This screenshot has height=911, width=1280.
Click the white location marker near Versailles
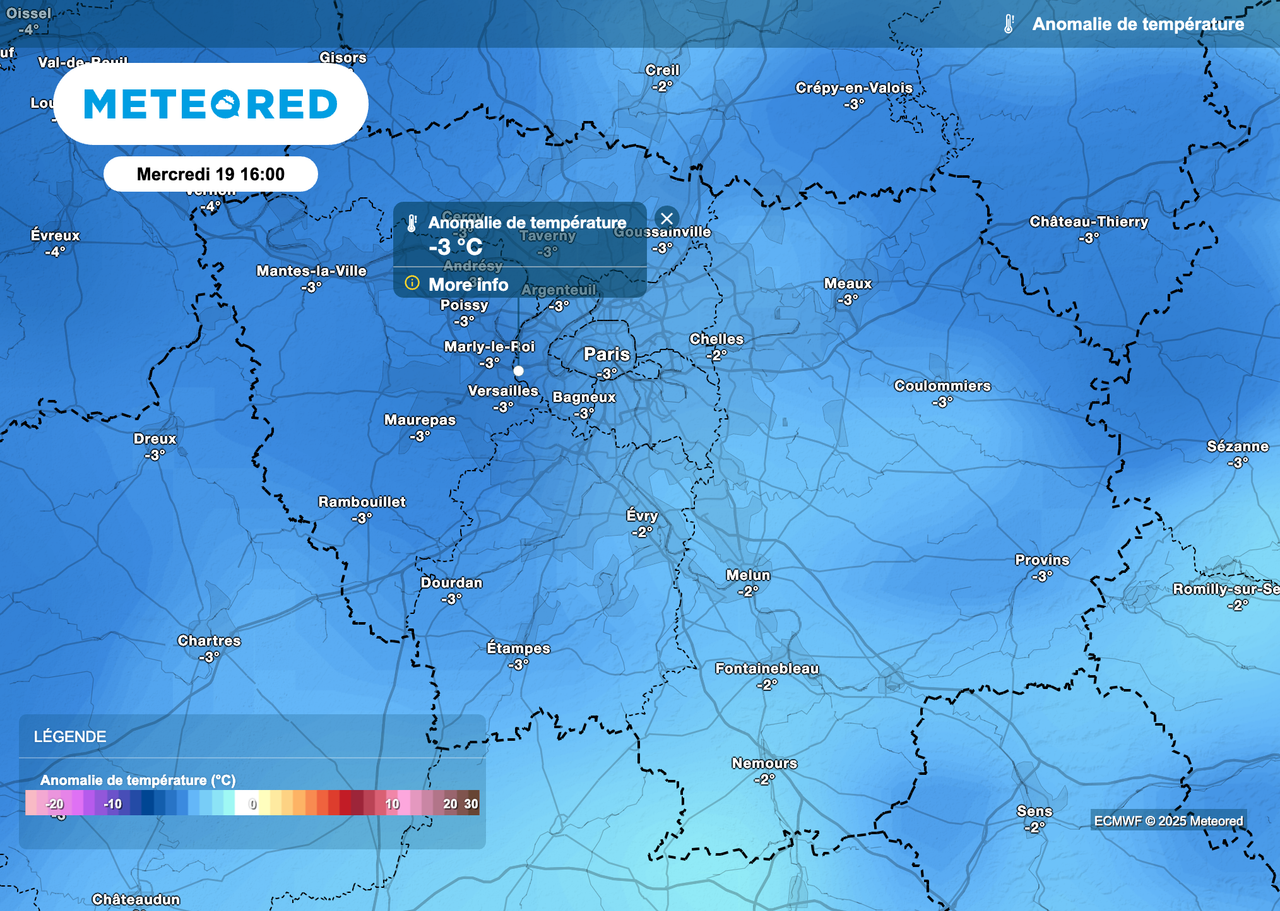519,370
